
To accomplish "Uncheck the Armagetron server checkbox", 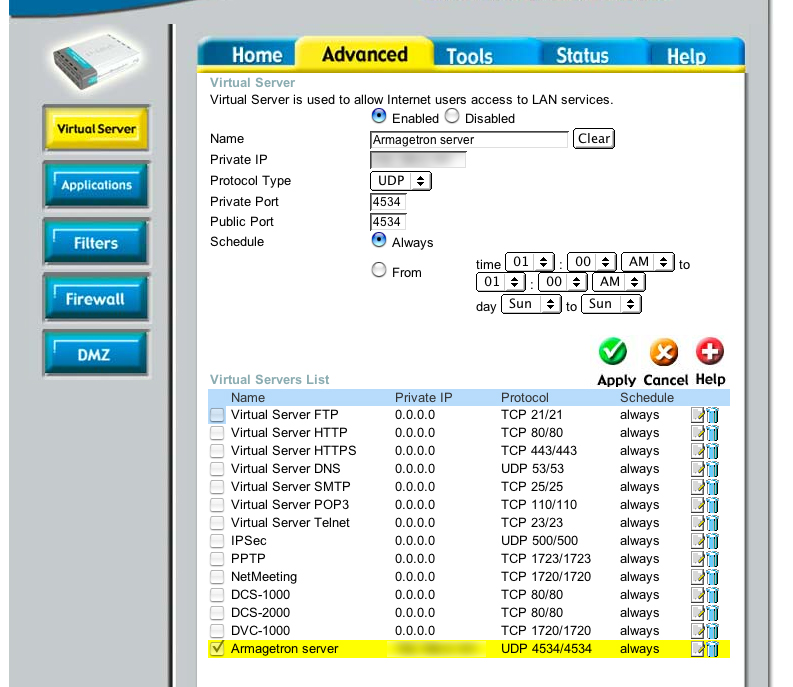I will pos(217,649).
